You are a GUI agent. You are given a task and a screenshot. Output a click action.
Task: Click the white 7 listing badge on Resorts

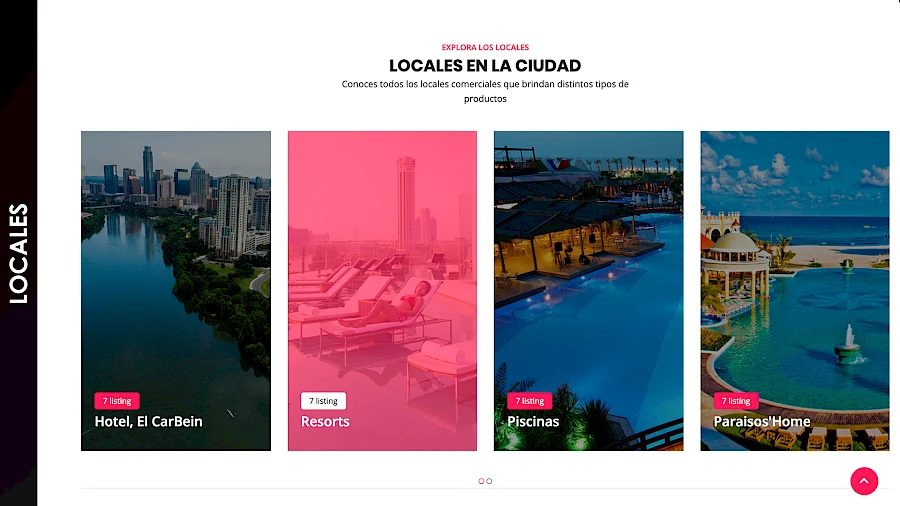point(323,400)
